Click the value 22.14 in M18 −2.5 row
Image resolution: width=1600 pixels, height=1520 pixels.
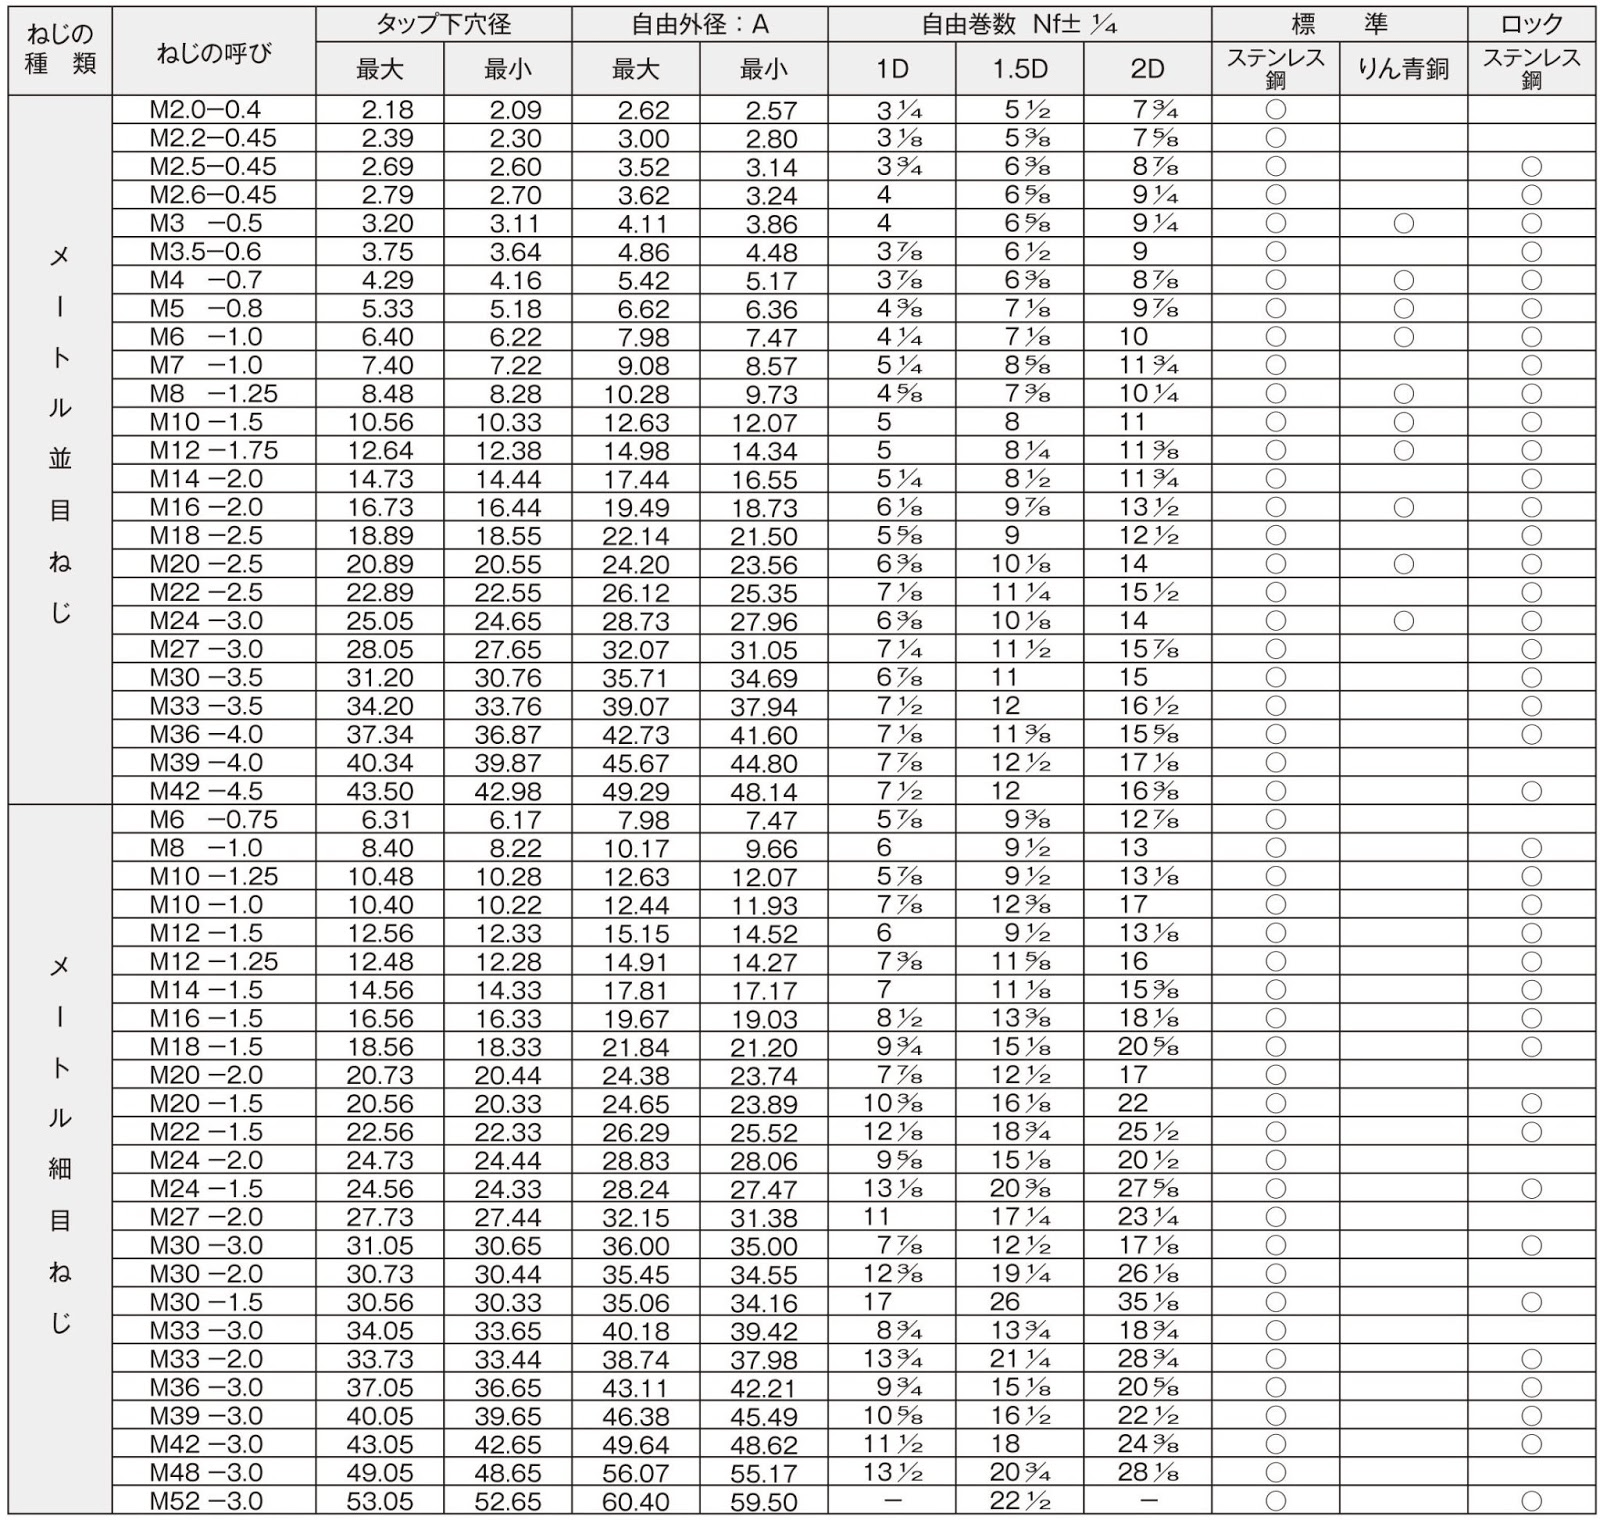pos(635,537)
